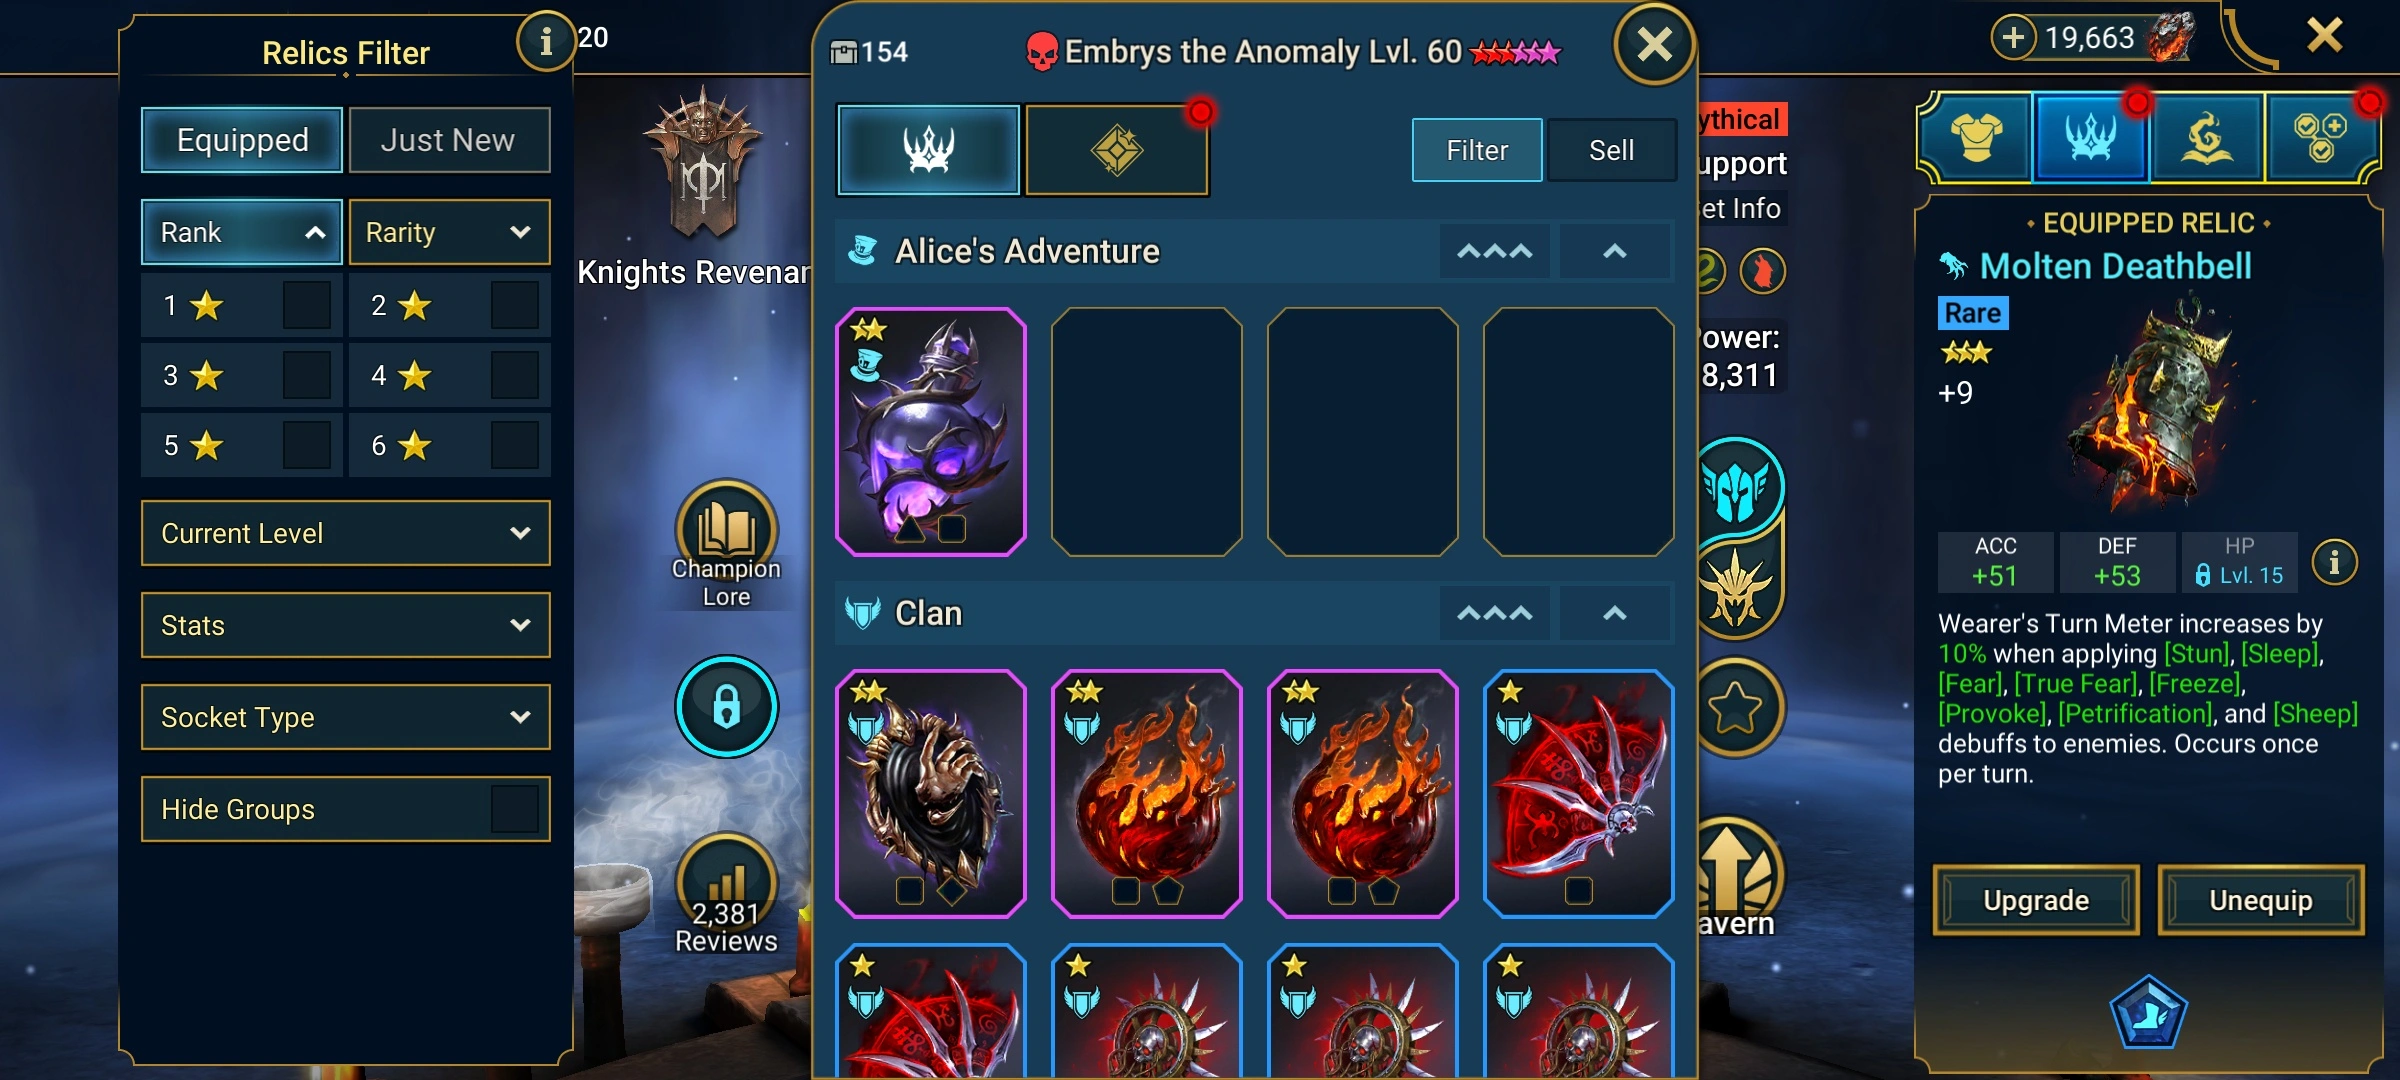Image resolution: width=2400 pixels, height=1080 pixels.
Task: Add gems with the plus icon
Action: (x=2013, y=37)
